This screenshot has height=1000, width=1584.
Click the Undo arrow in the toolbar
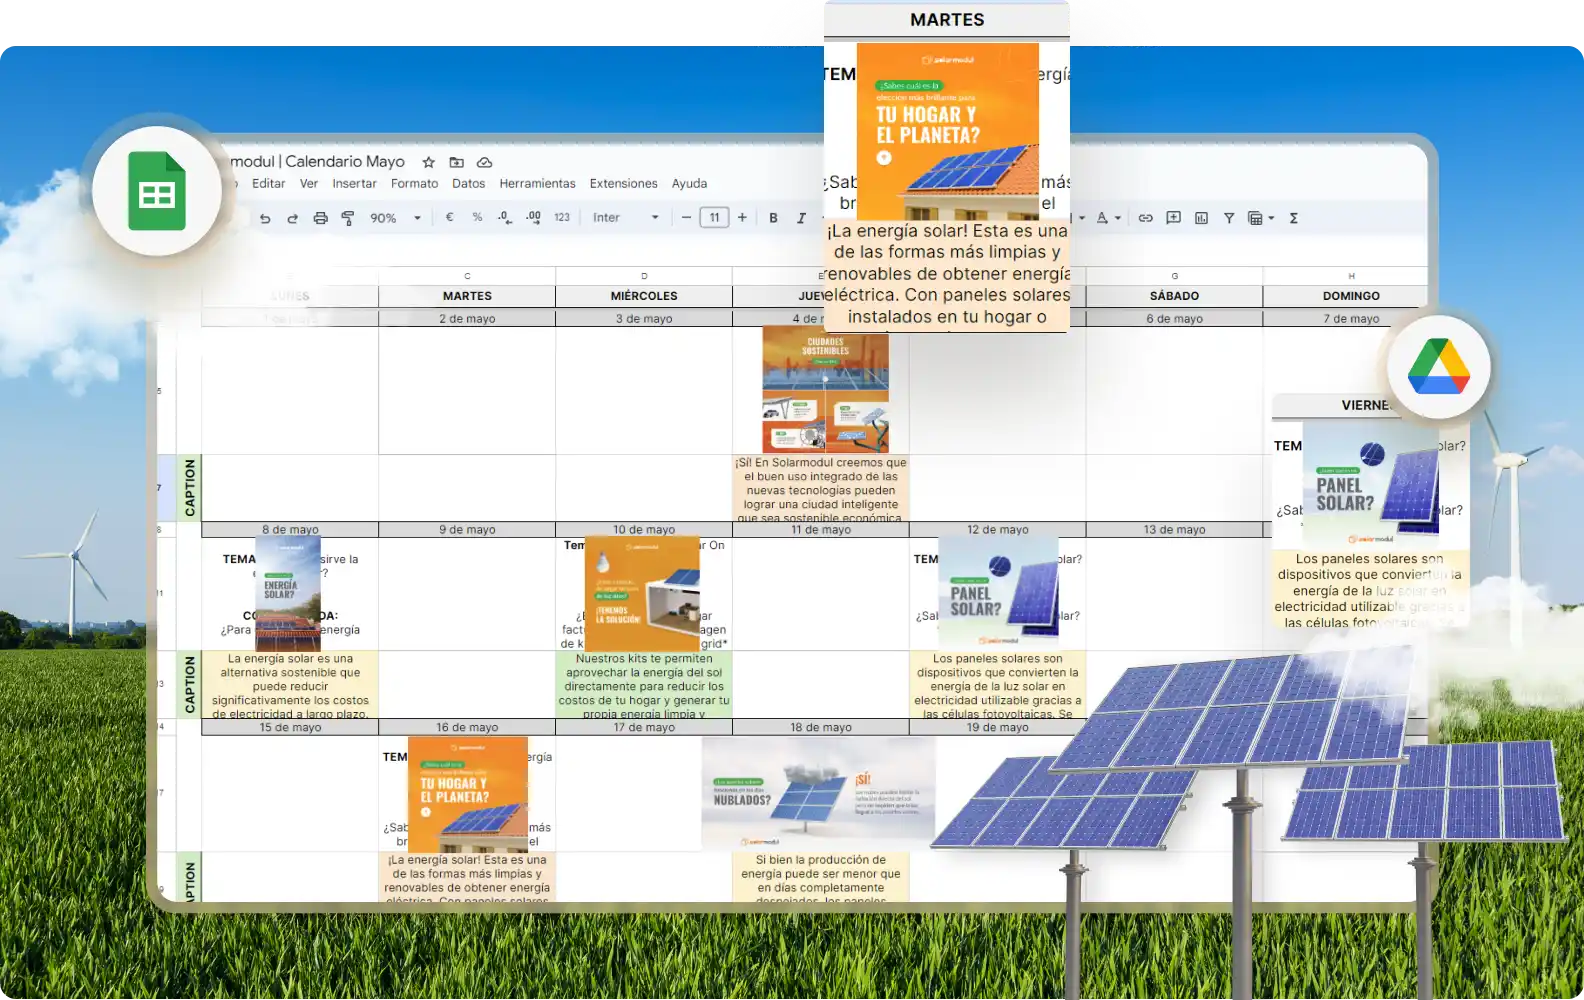click(x=265, y=218)
